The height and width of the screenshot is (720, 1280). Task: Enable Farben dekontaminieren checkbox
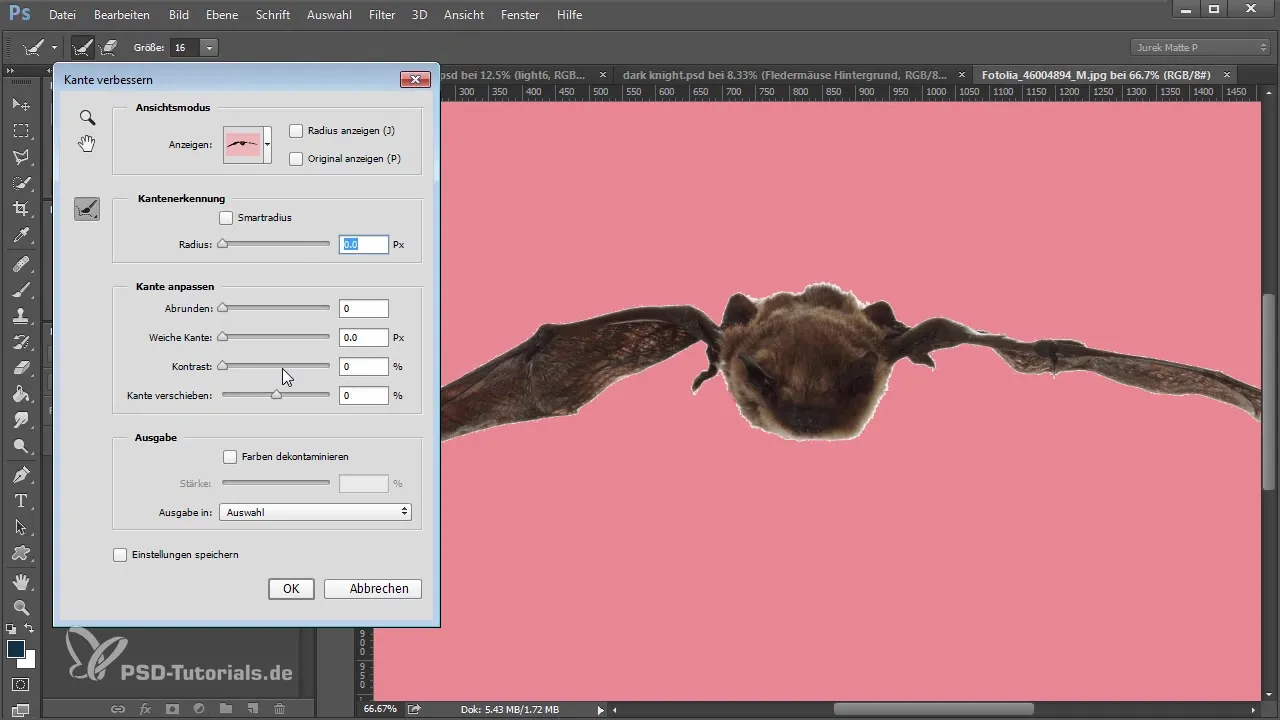(x=230, y=456)
